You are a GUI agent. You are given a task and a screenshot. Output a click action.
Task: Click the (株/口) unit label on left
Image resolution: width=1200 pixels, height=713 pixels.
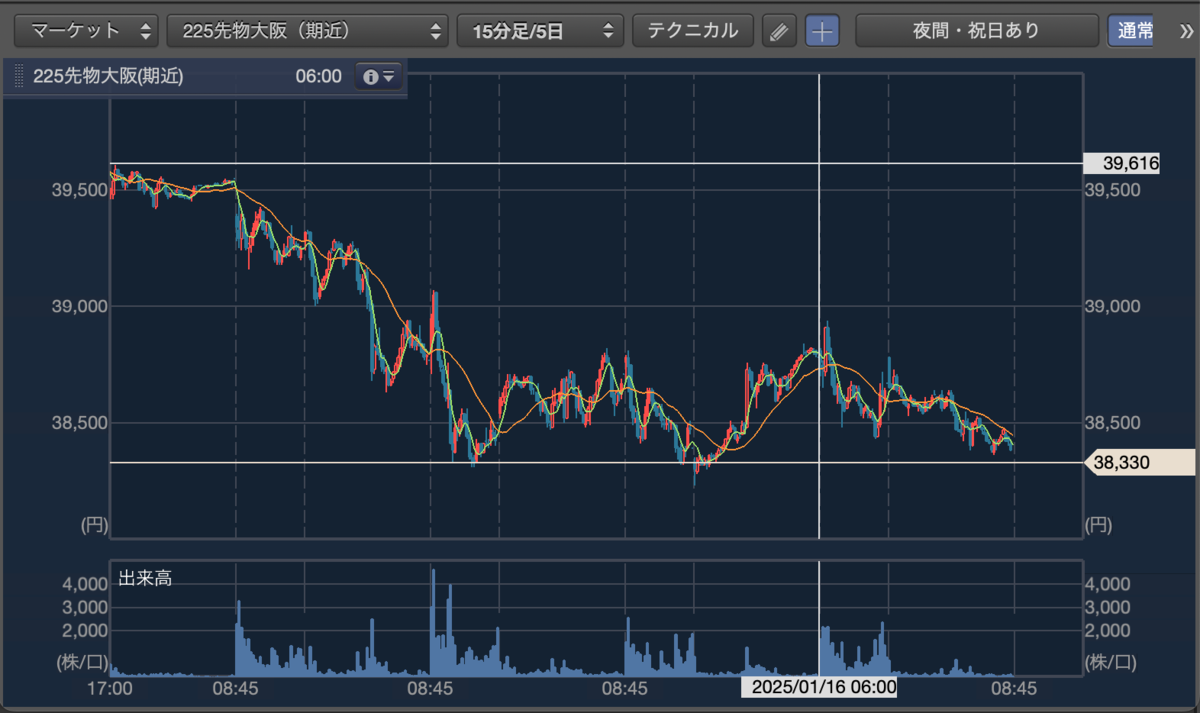tap(81, 662)
